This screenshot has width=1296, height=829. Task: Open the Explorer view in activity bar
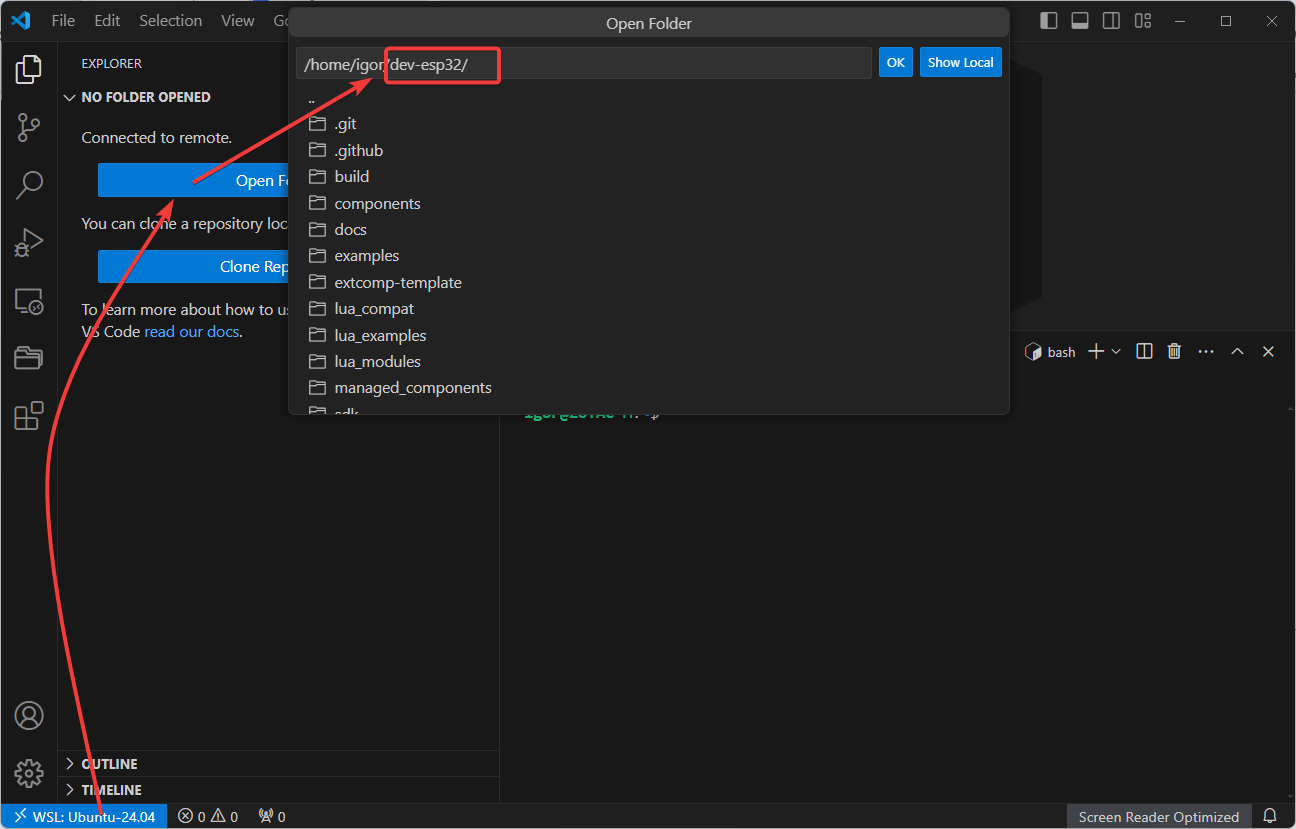coord(29,69)
